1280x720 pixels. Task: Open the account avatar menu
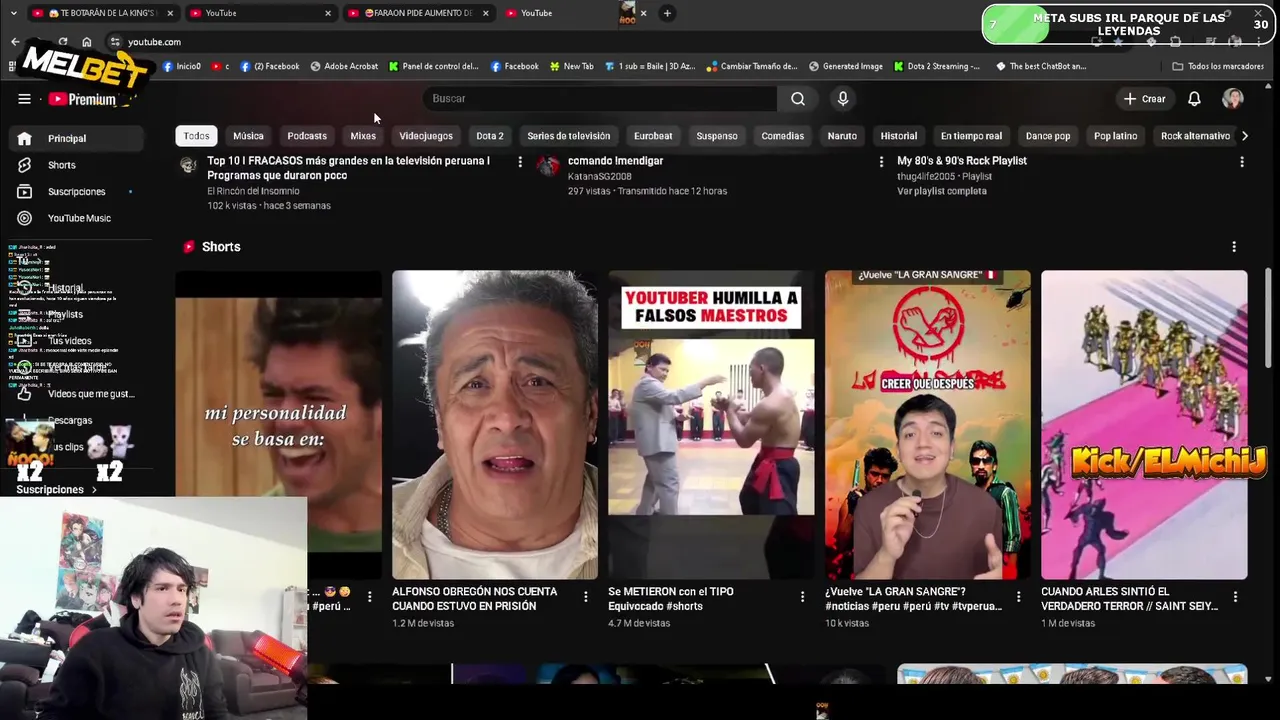point(1233,99)
